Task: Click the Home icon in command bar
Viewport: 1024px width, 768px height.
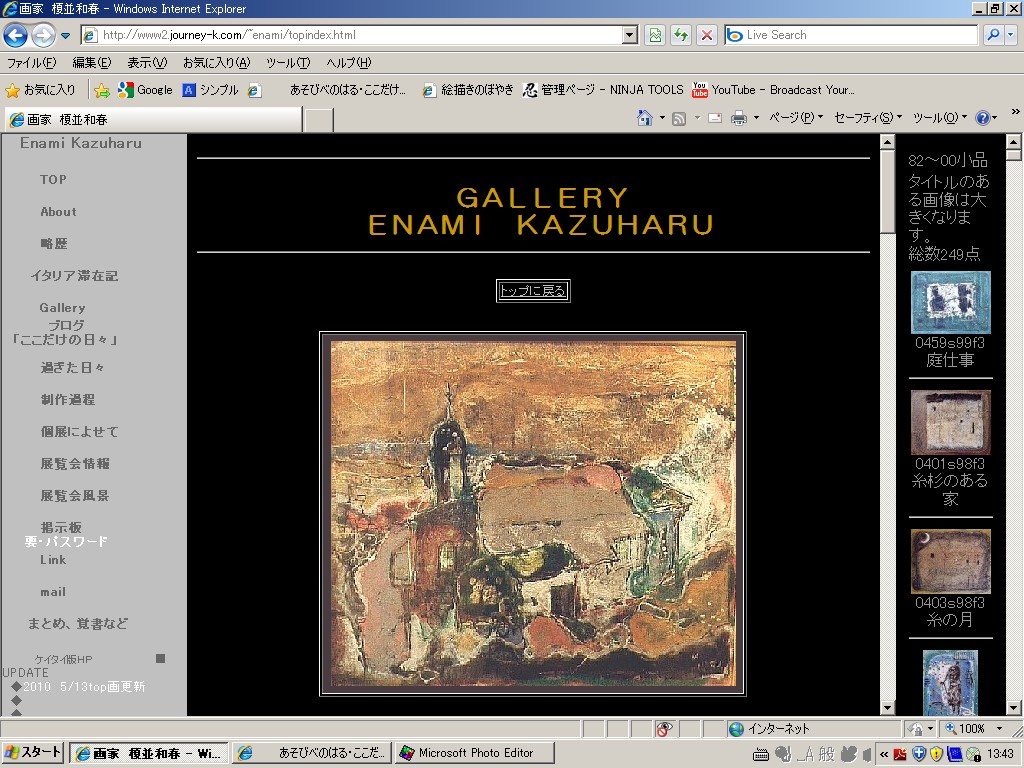Action: 645,118
